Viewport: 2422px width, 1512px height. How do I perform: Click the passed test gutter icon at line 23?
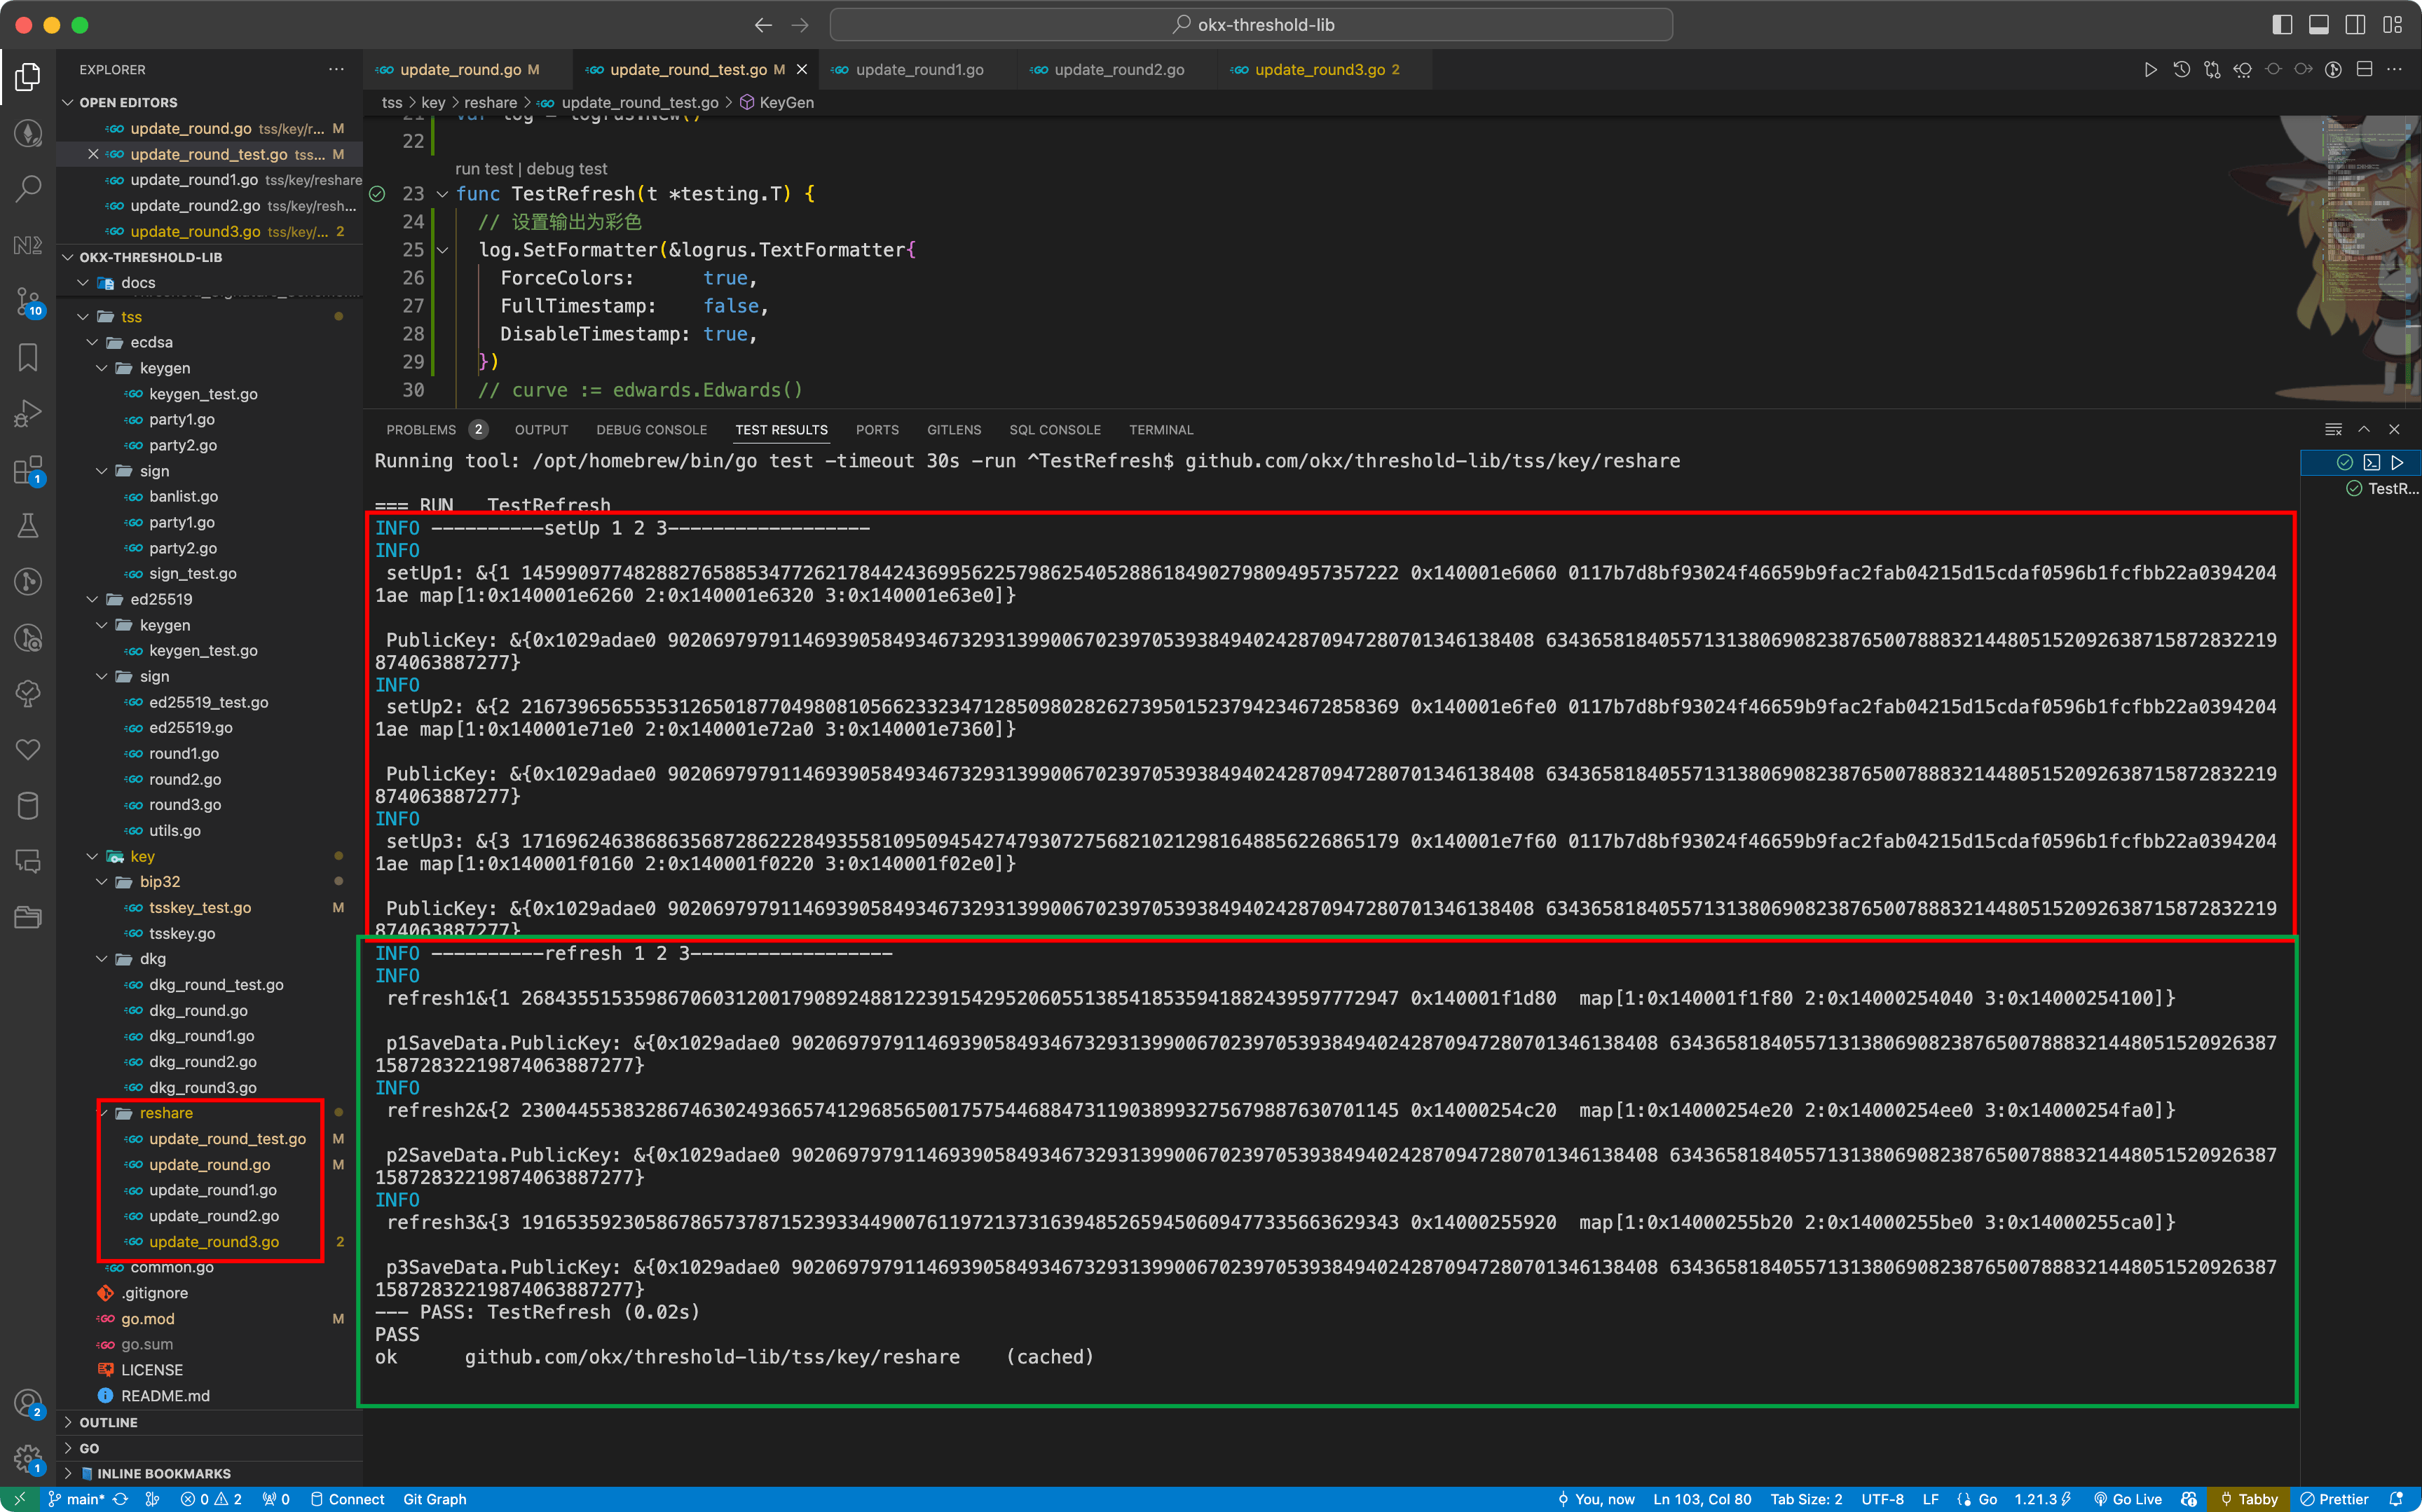coord(377,194)
